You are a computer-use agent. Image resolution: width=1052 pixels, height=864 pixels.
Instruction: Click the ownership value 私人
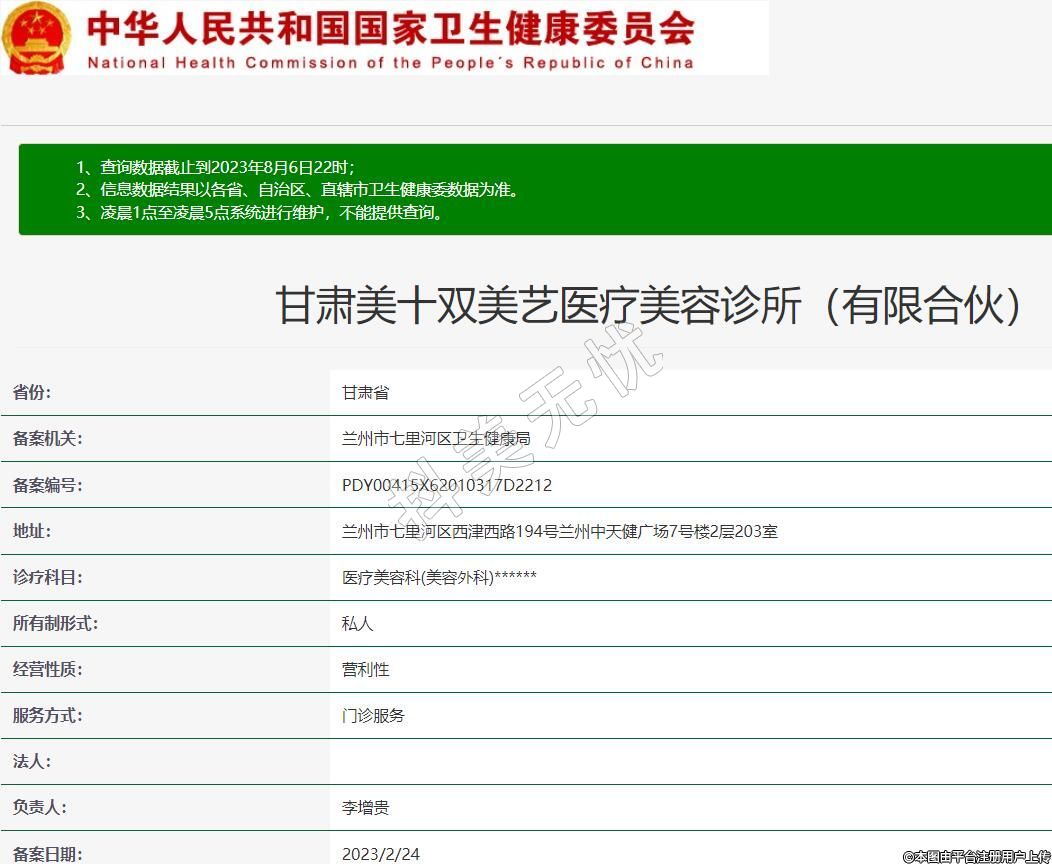[x=357, y=623]
